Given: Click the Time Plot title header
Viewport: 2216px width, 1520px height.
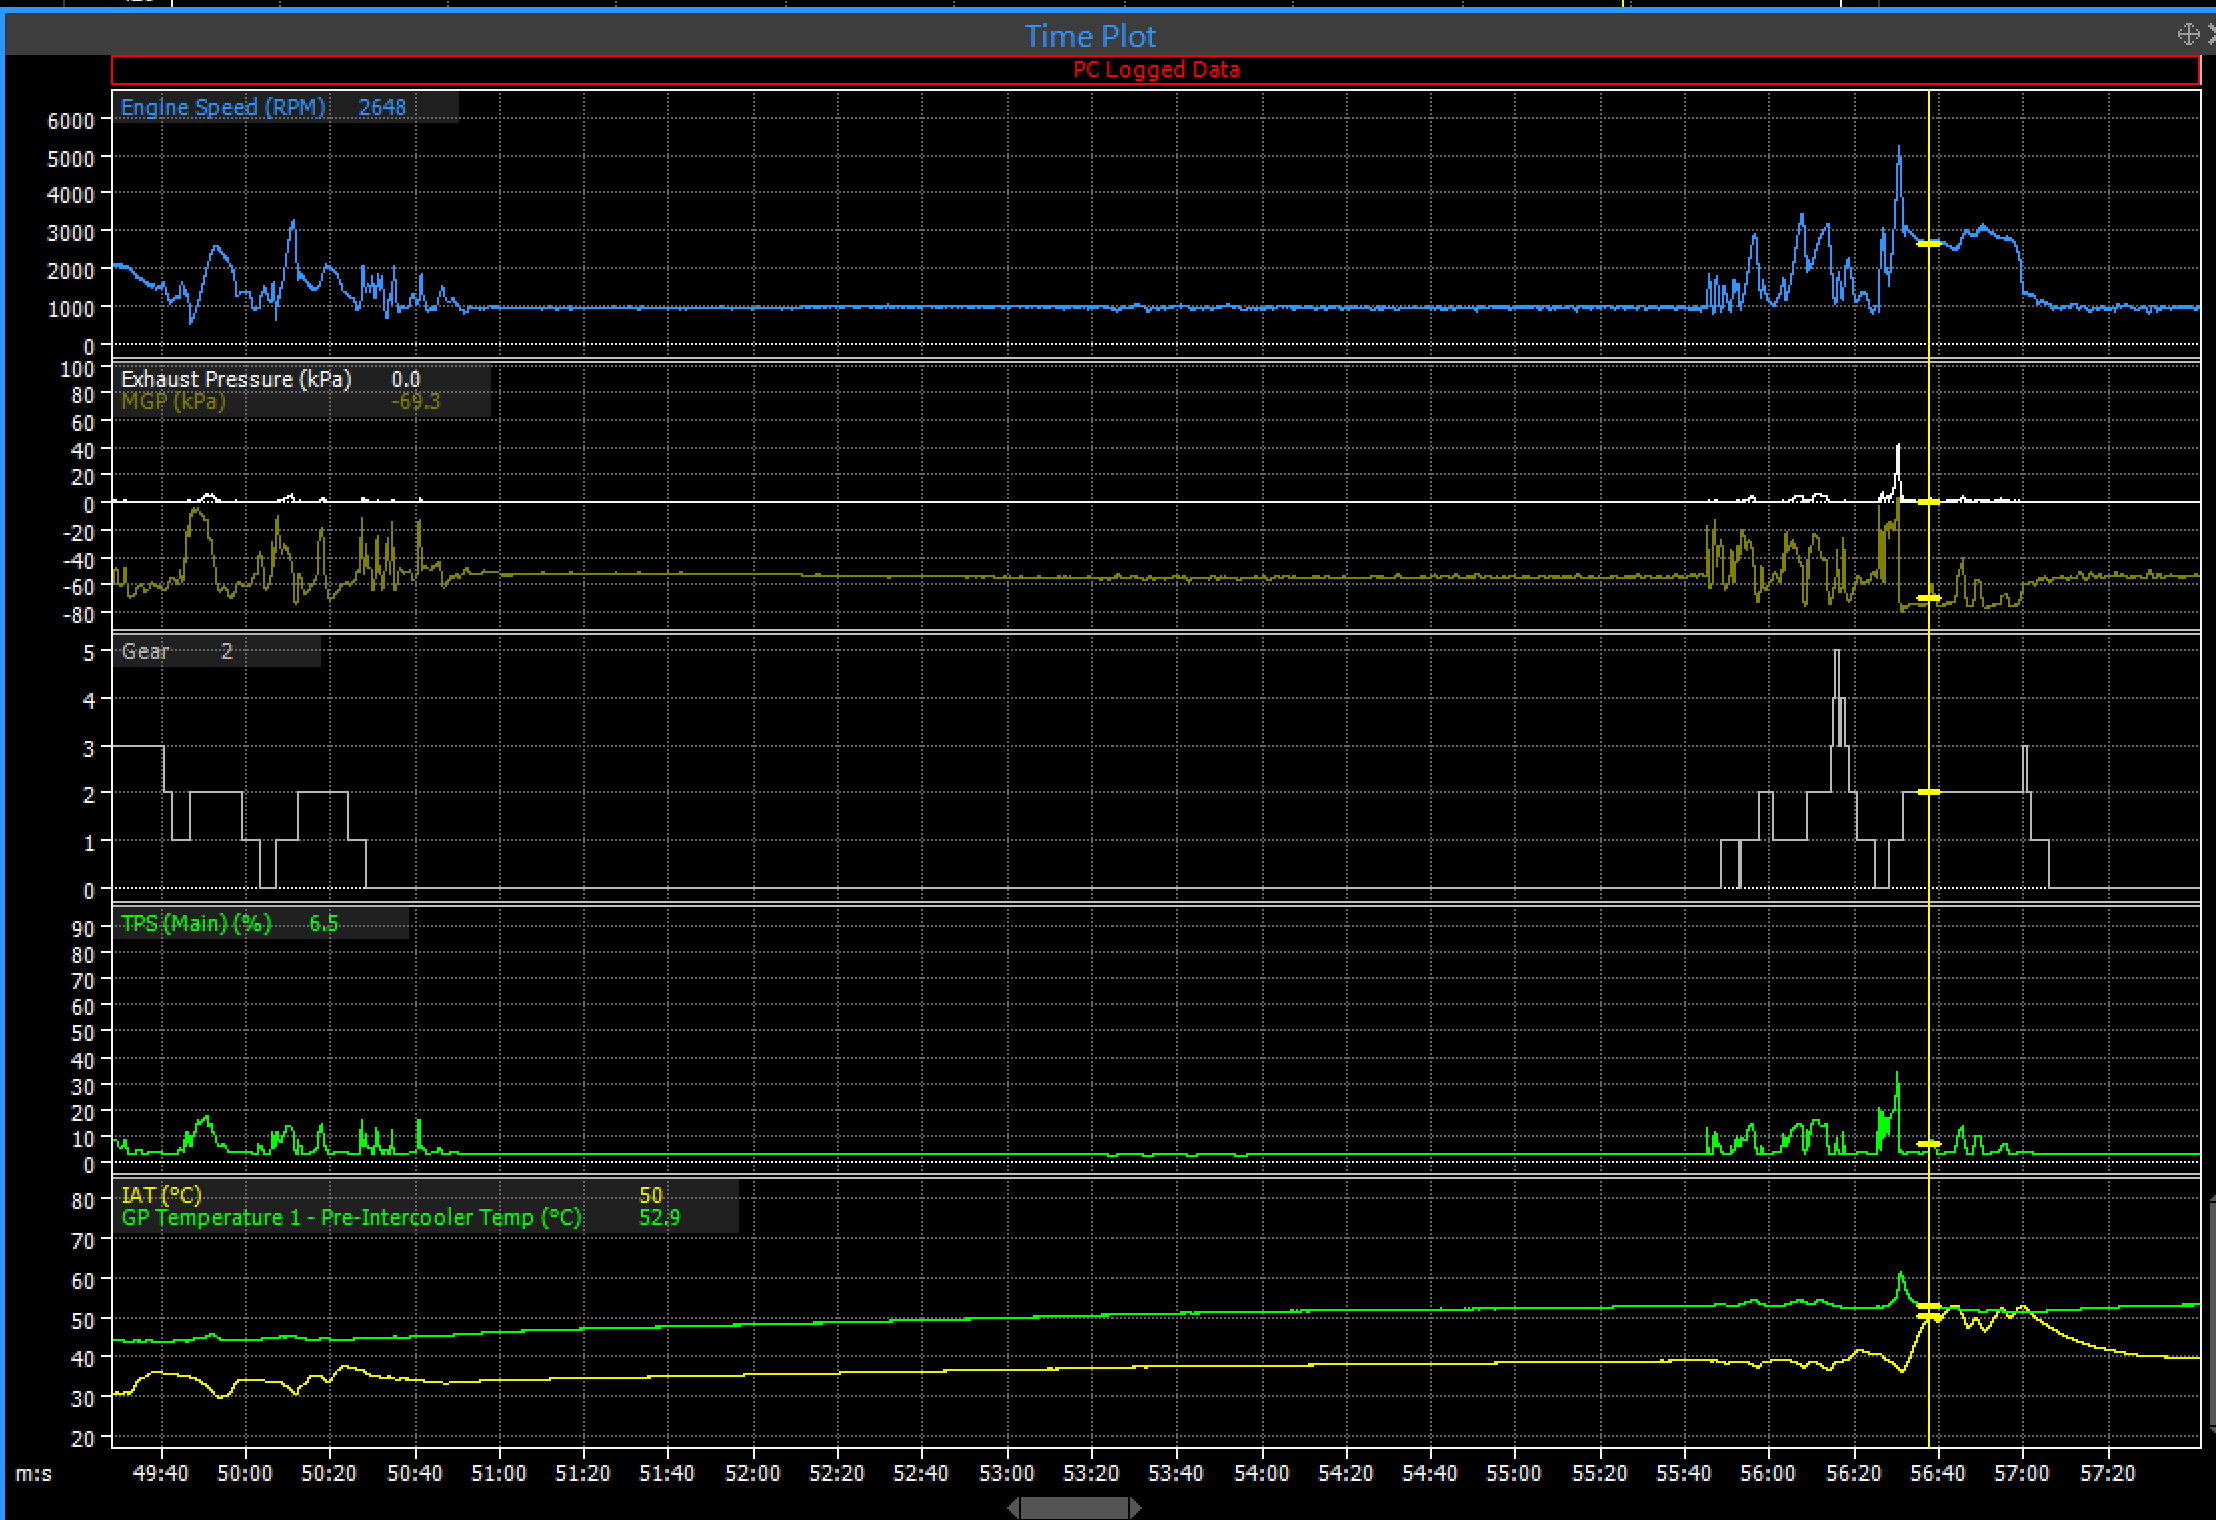Looking at the screenshot, I should tap(1090, 36).
